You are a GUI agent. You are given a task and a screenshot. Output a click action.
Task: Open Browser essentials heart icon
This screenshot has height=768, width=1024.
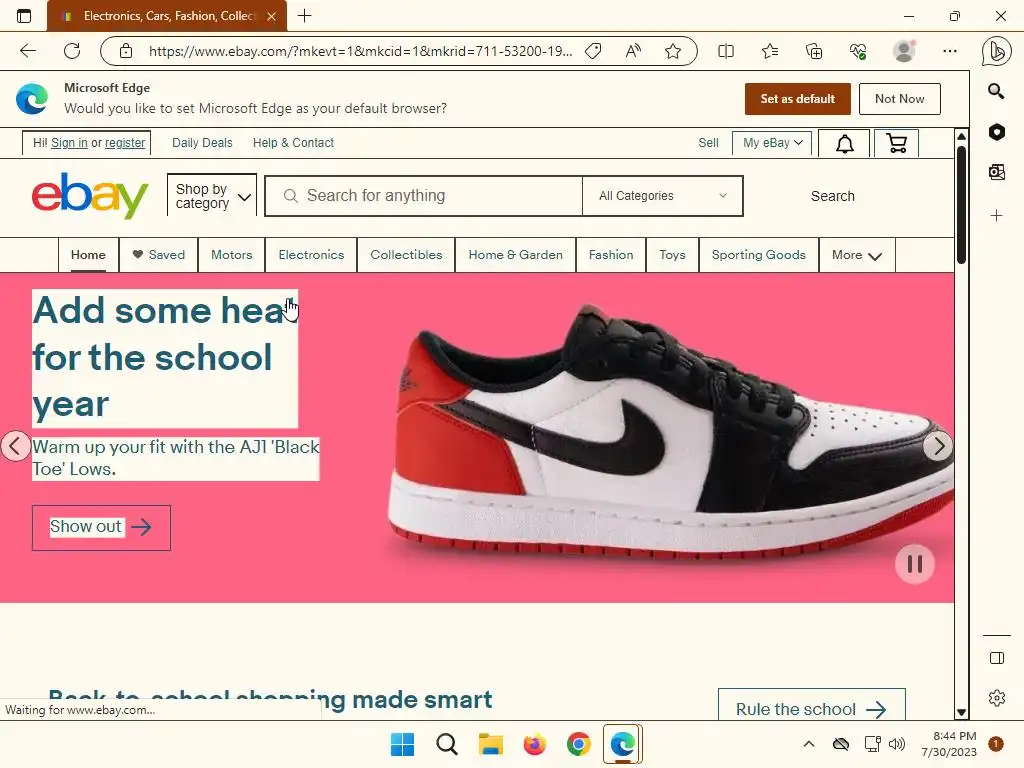[858, 51]
